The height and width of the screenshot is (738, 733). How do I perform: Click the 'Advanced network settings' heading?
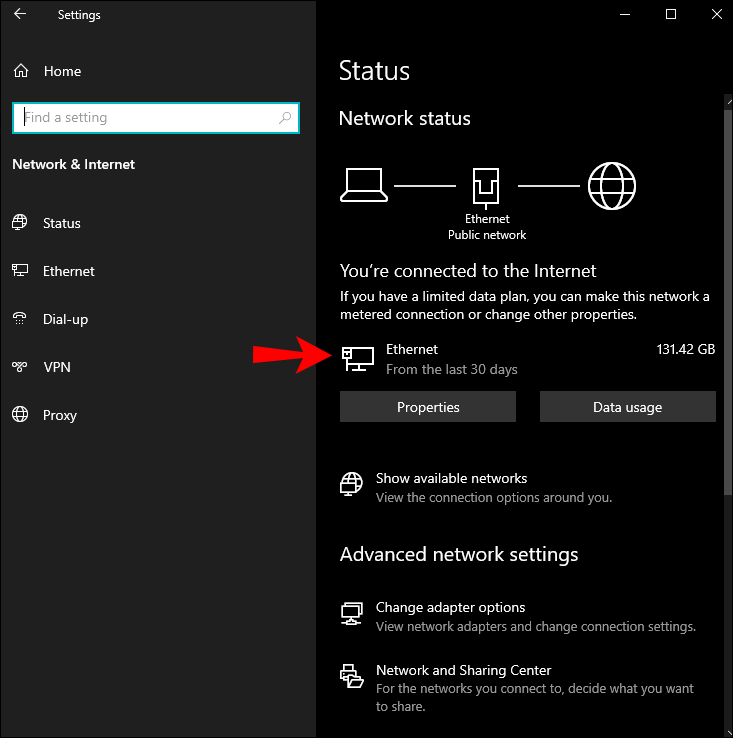(x=459, y=554)
